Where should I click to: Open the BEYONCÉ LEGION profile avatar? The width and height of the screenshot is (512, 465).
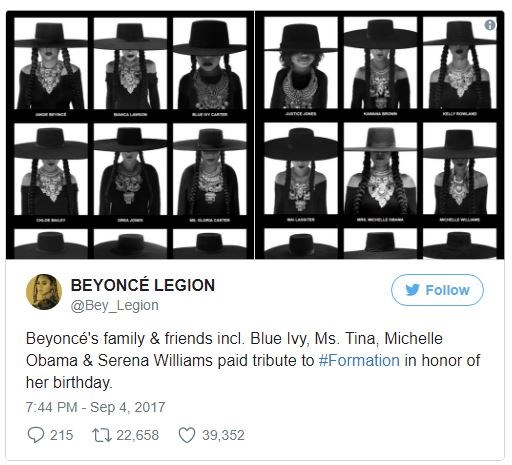coord(44,292)
